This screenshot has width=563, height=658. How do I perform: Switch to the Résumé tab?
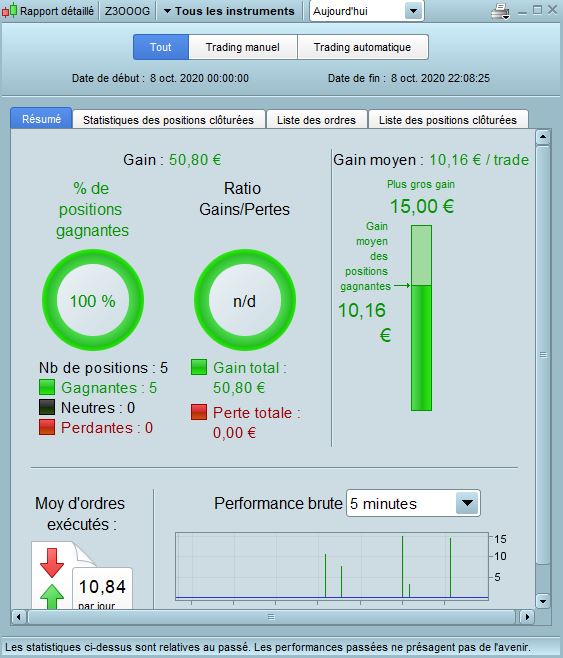click(42, 119)
